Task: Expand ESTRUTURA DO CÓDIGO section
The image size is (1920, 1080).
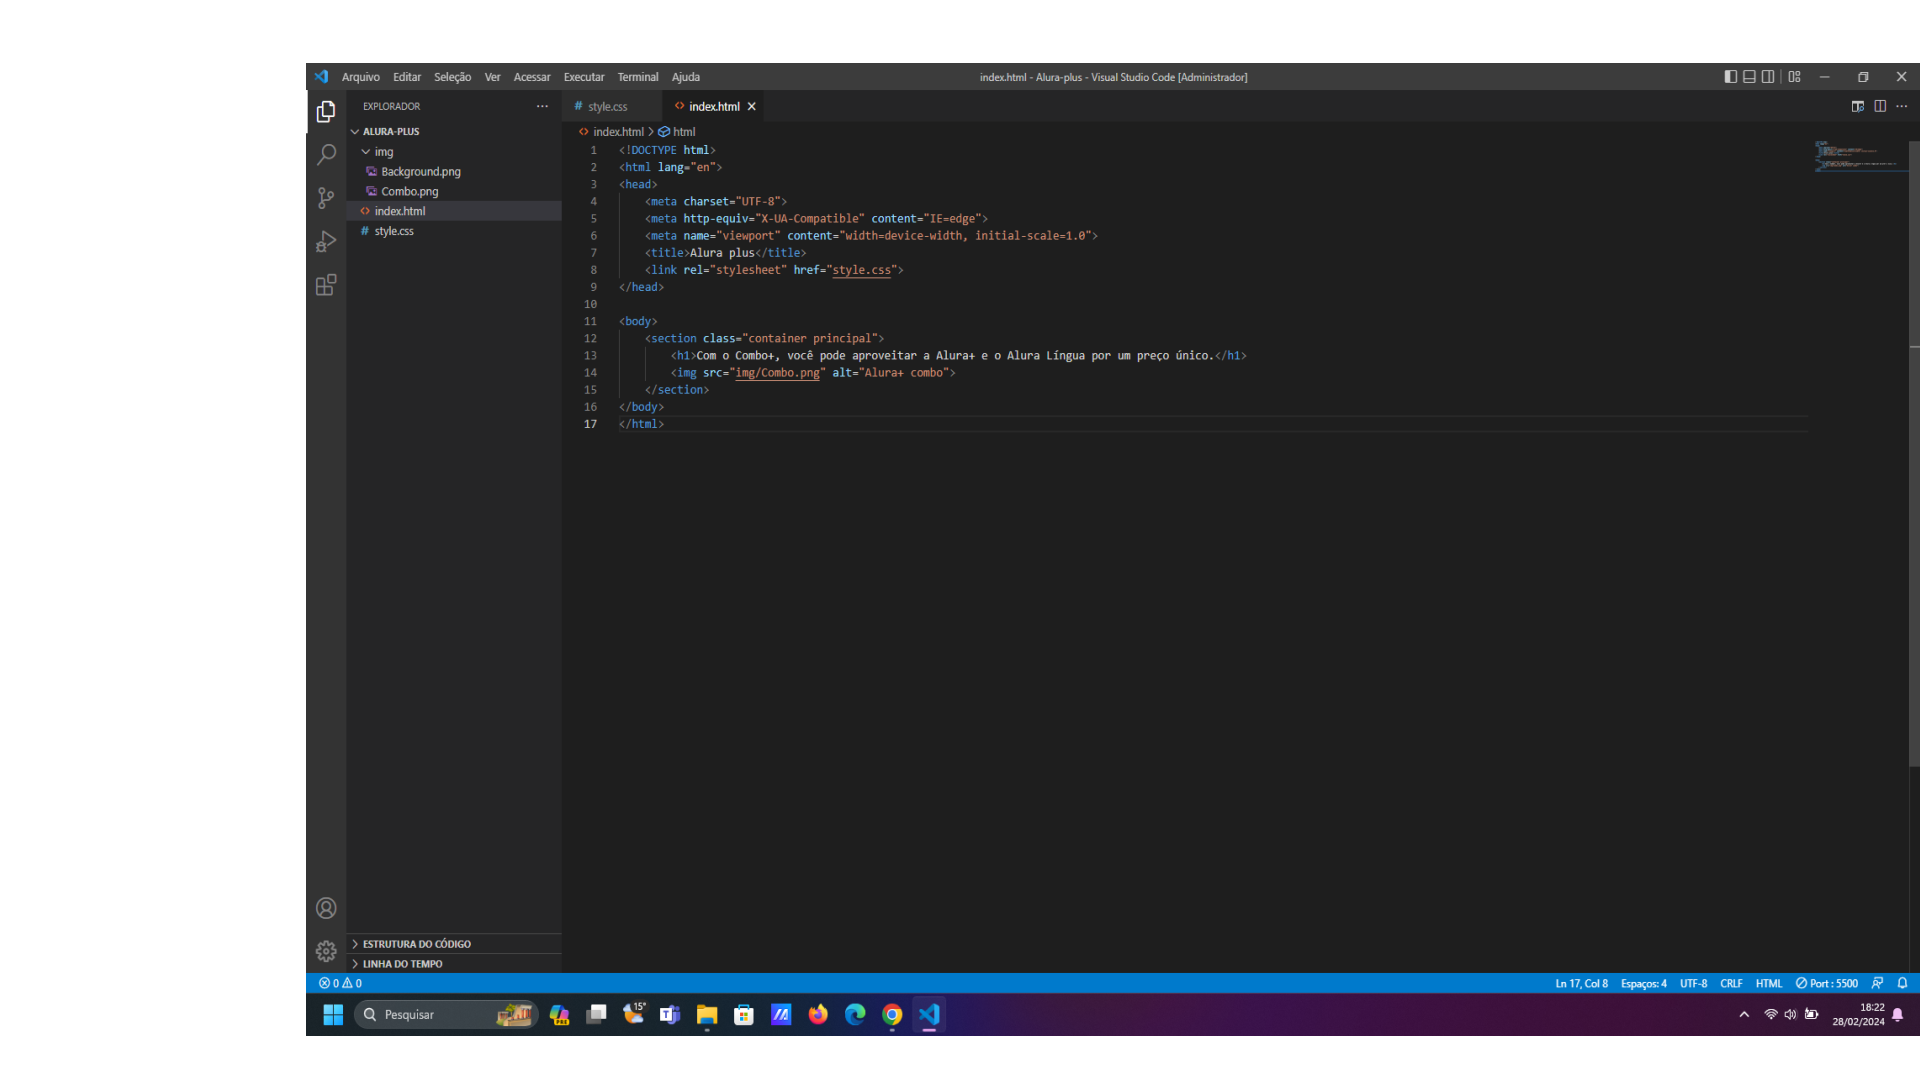Action: point(454,944)
